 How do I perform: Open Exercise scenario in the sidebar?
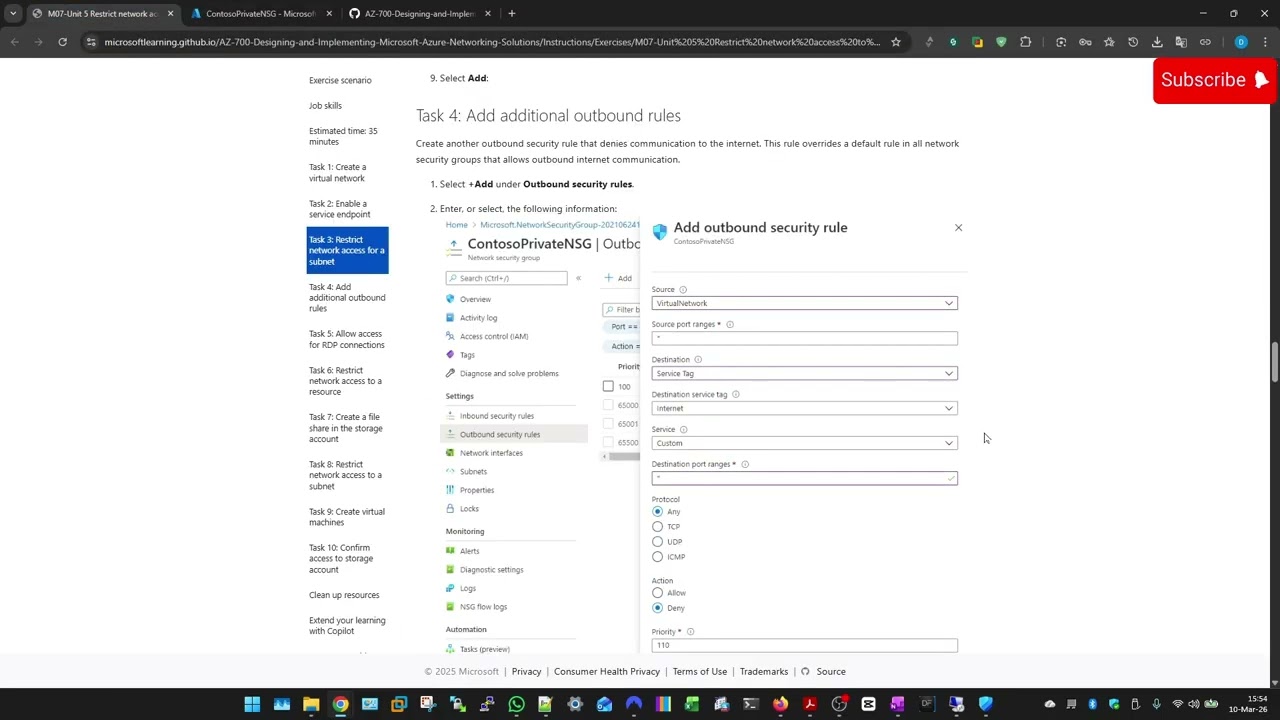[x=340, y=80]
